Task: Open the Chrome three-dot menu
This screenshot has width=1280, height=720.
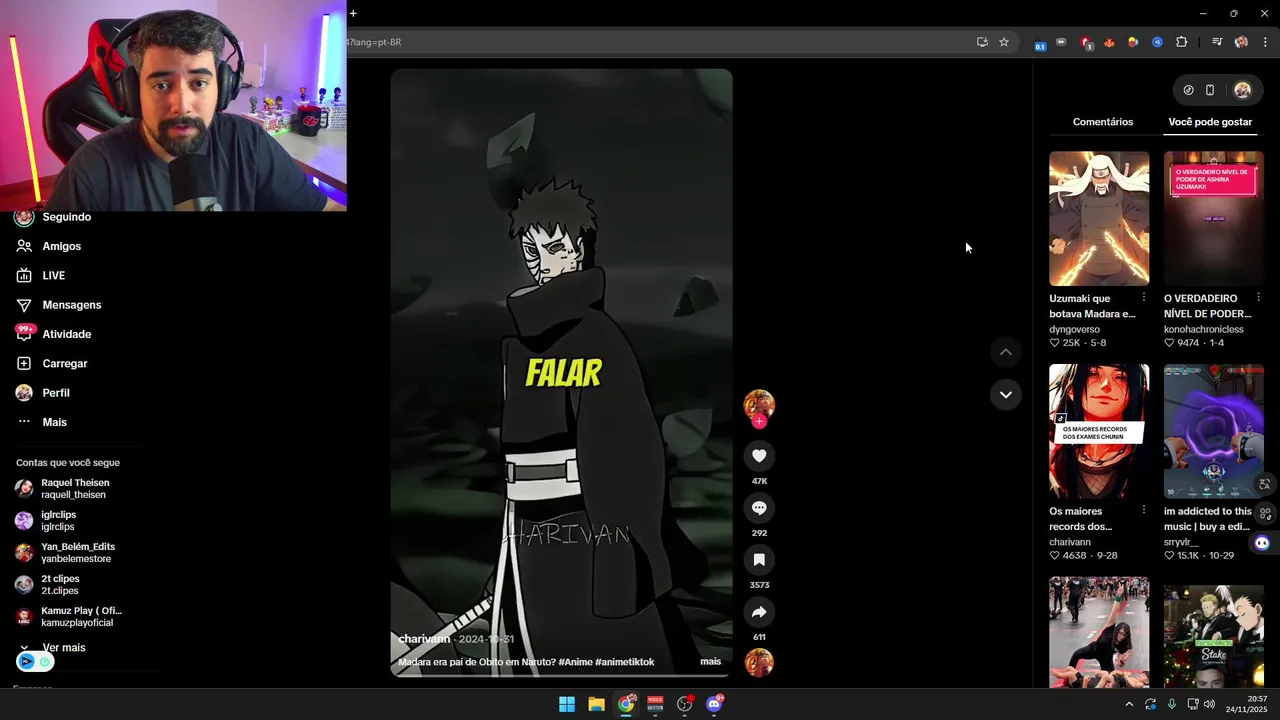Action: click(1265, 42)
